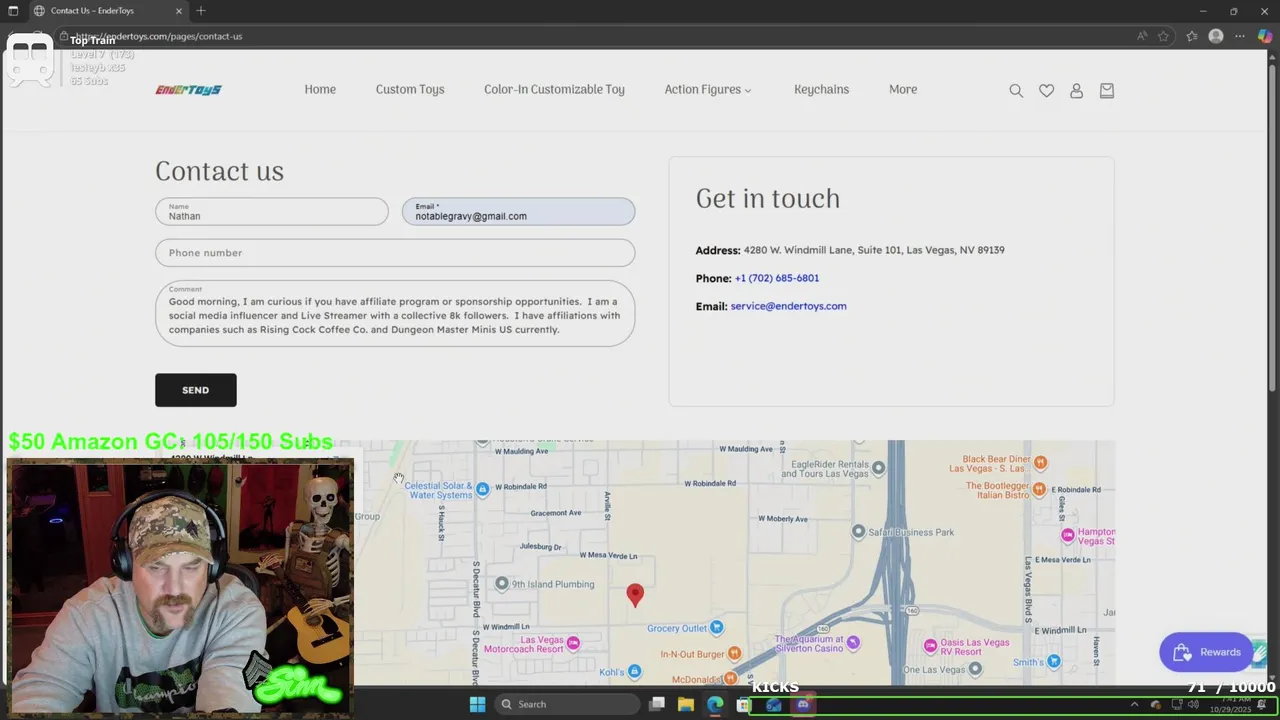Screen dimensions: 1280x720
Task: Click the 9th Island Plumbing map marker
Action: [502, 584]
